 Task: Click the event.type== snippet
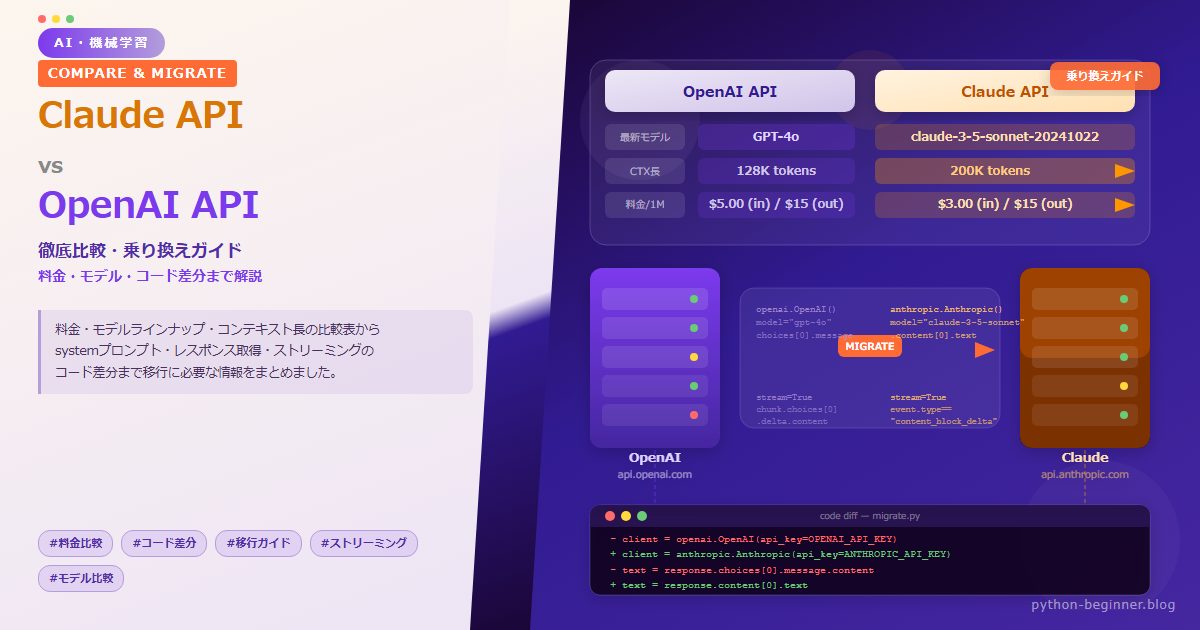[x=921, y=409]
